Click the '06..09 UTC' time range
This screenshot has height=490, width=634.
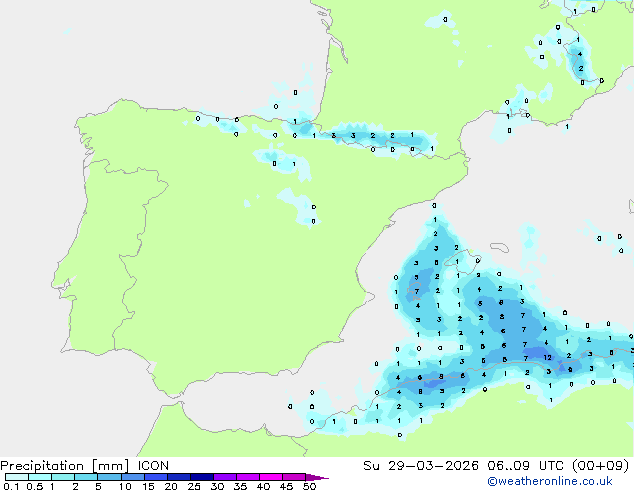point(526,466)
